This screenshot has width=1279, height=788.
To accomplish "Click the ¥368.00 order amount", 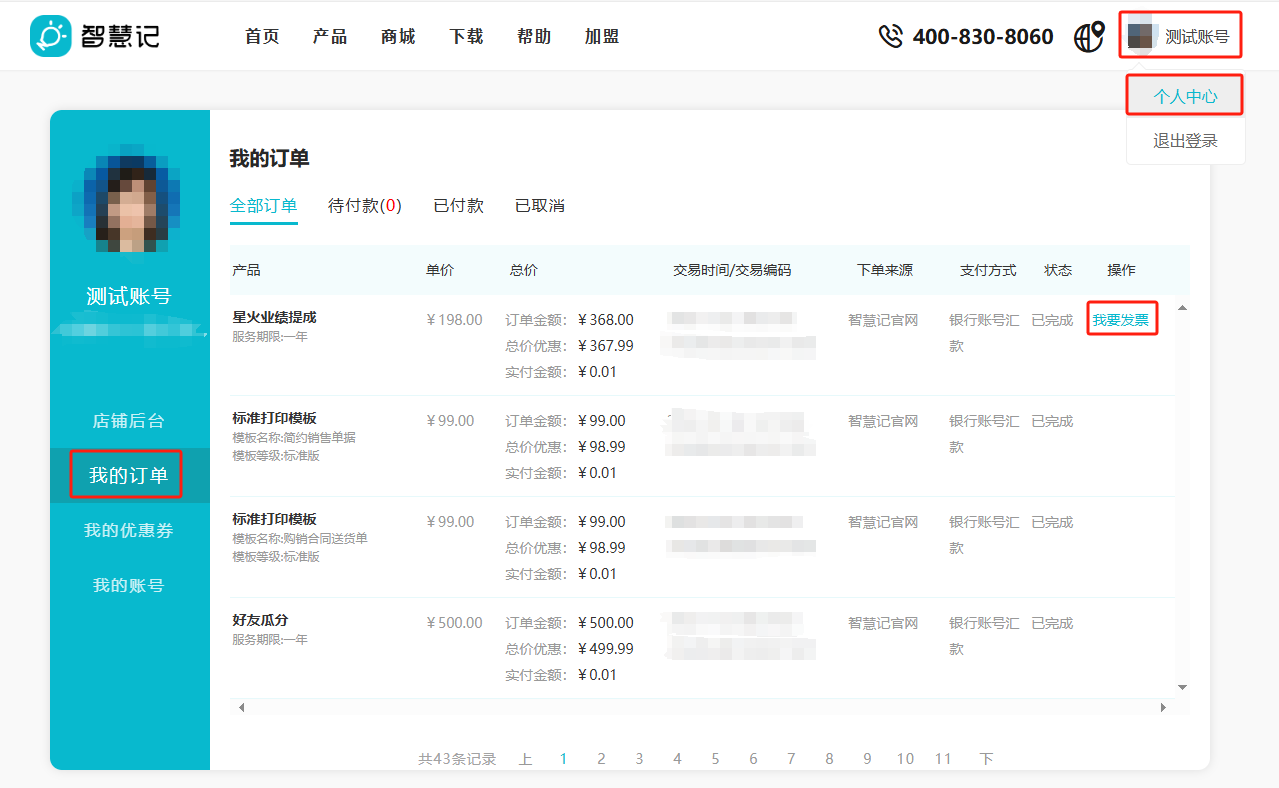I will click(x=606, y=320).
